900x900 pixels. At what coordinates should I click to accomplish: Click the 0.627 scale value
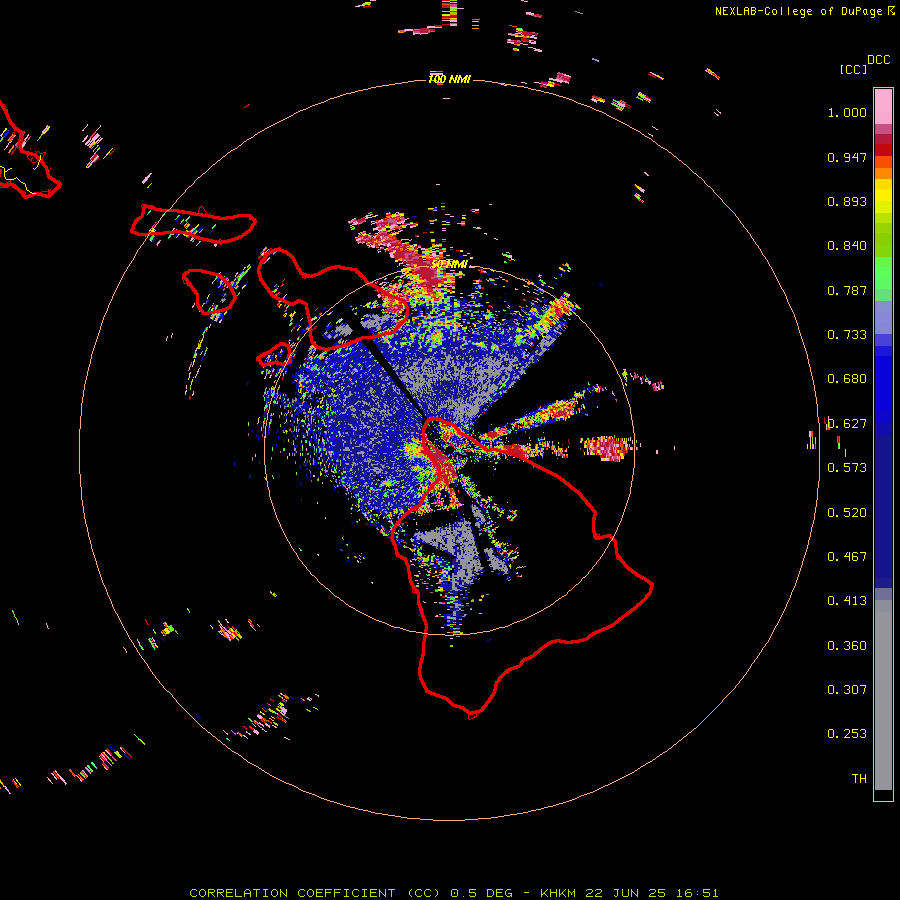click(847, 424)
